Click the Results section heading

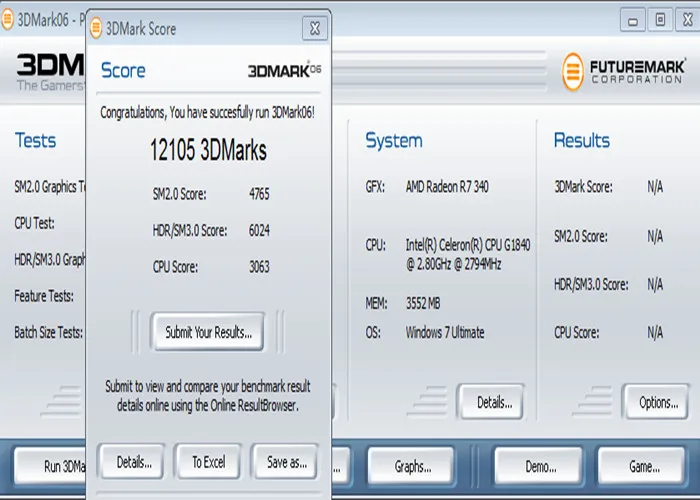pyautogui.click(x=582, y=140)
